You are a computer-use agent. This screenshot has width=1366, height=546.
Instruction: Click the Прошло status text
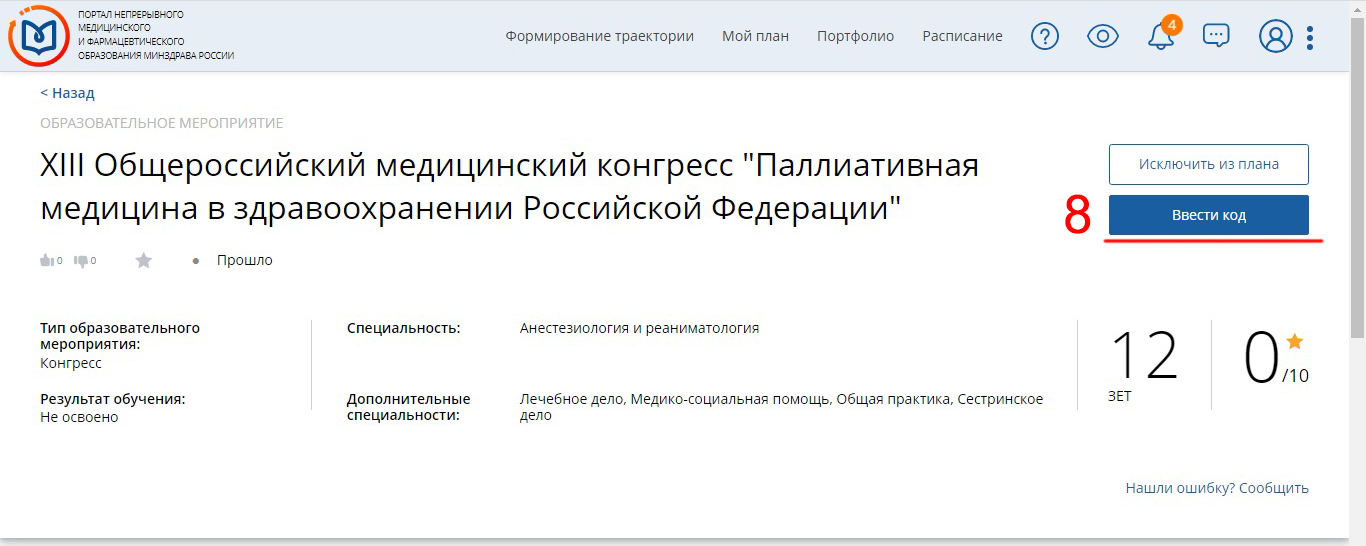click(x=245, y=260)
